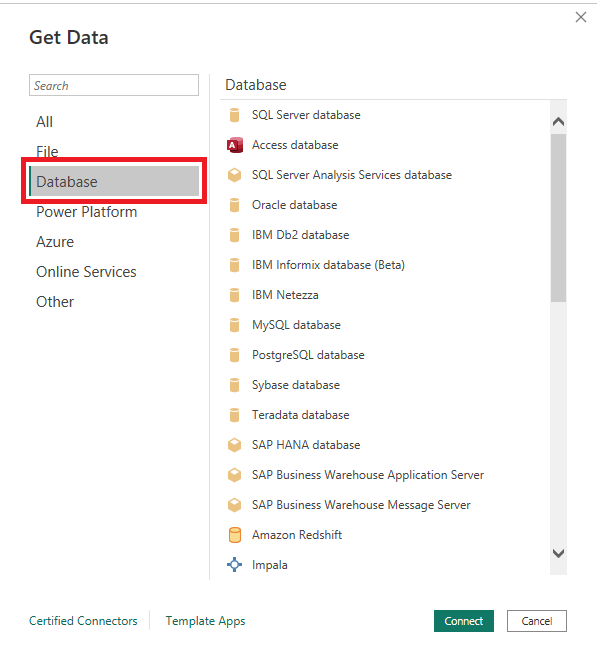The height and width of the screenshot is (661, 597).
Task: Select the SAP HANA database cube icon
Action: coord(234,445)
